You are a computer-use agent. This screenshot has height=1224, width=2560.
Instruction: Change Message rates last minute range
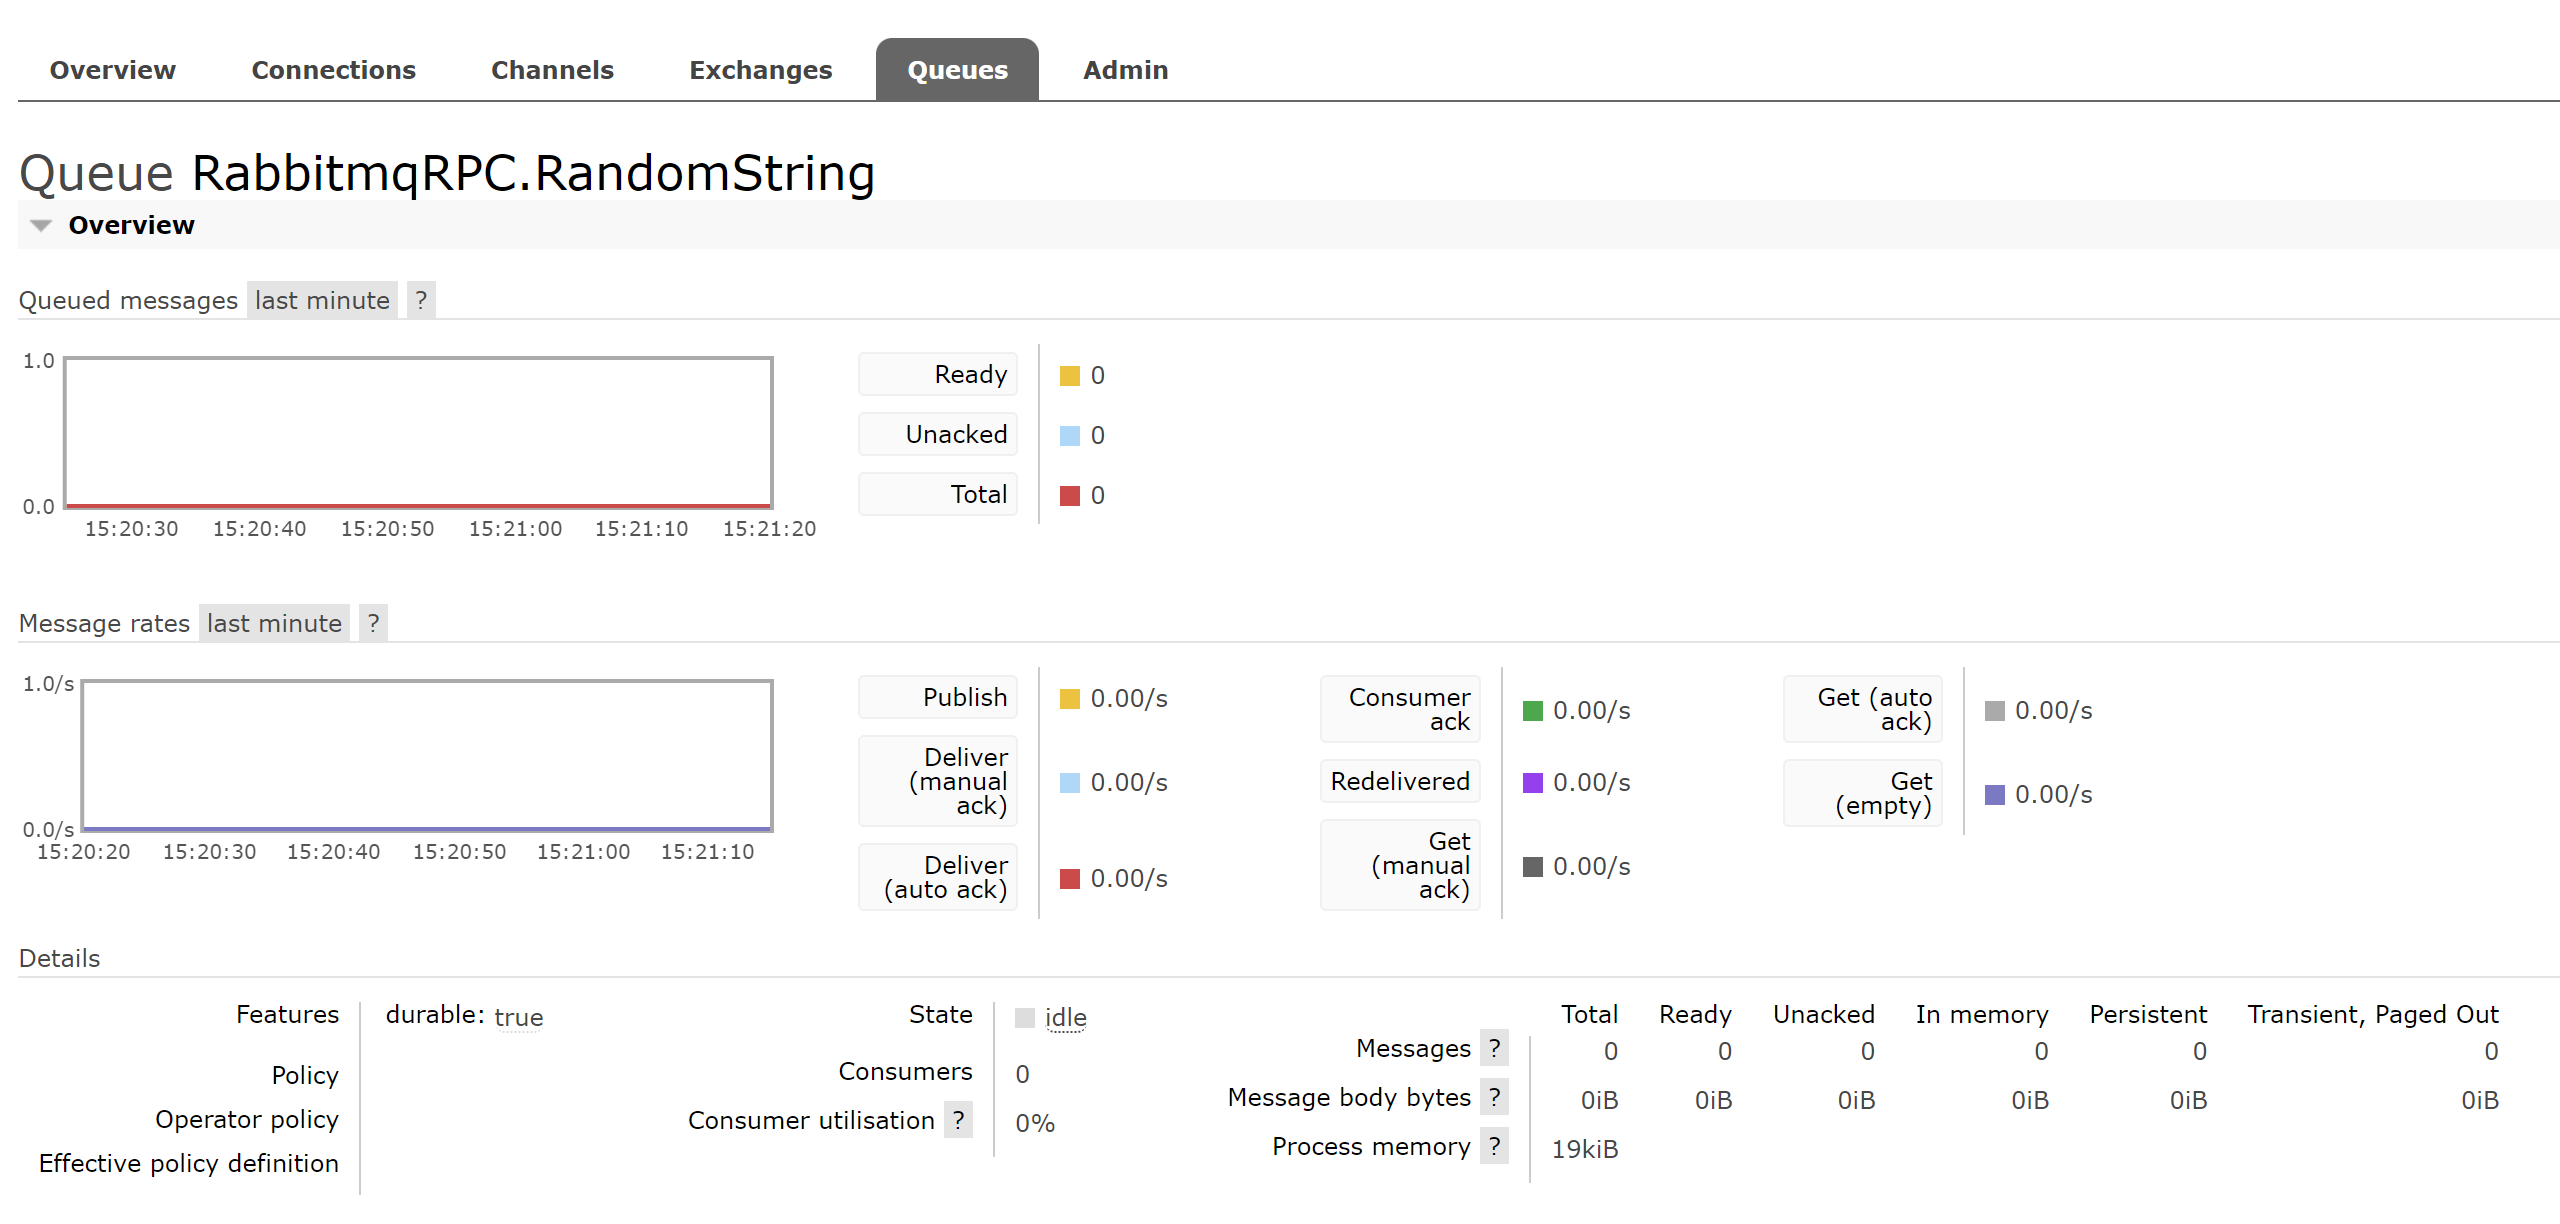(274, 623)
